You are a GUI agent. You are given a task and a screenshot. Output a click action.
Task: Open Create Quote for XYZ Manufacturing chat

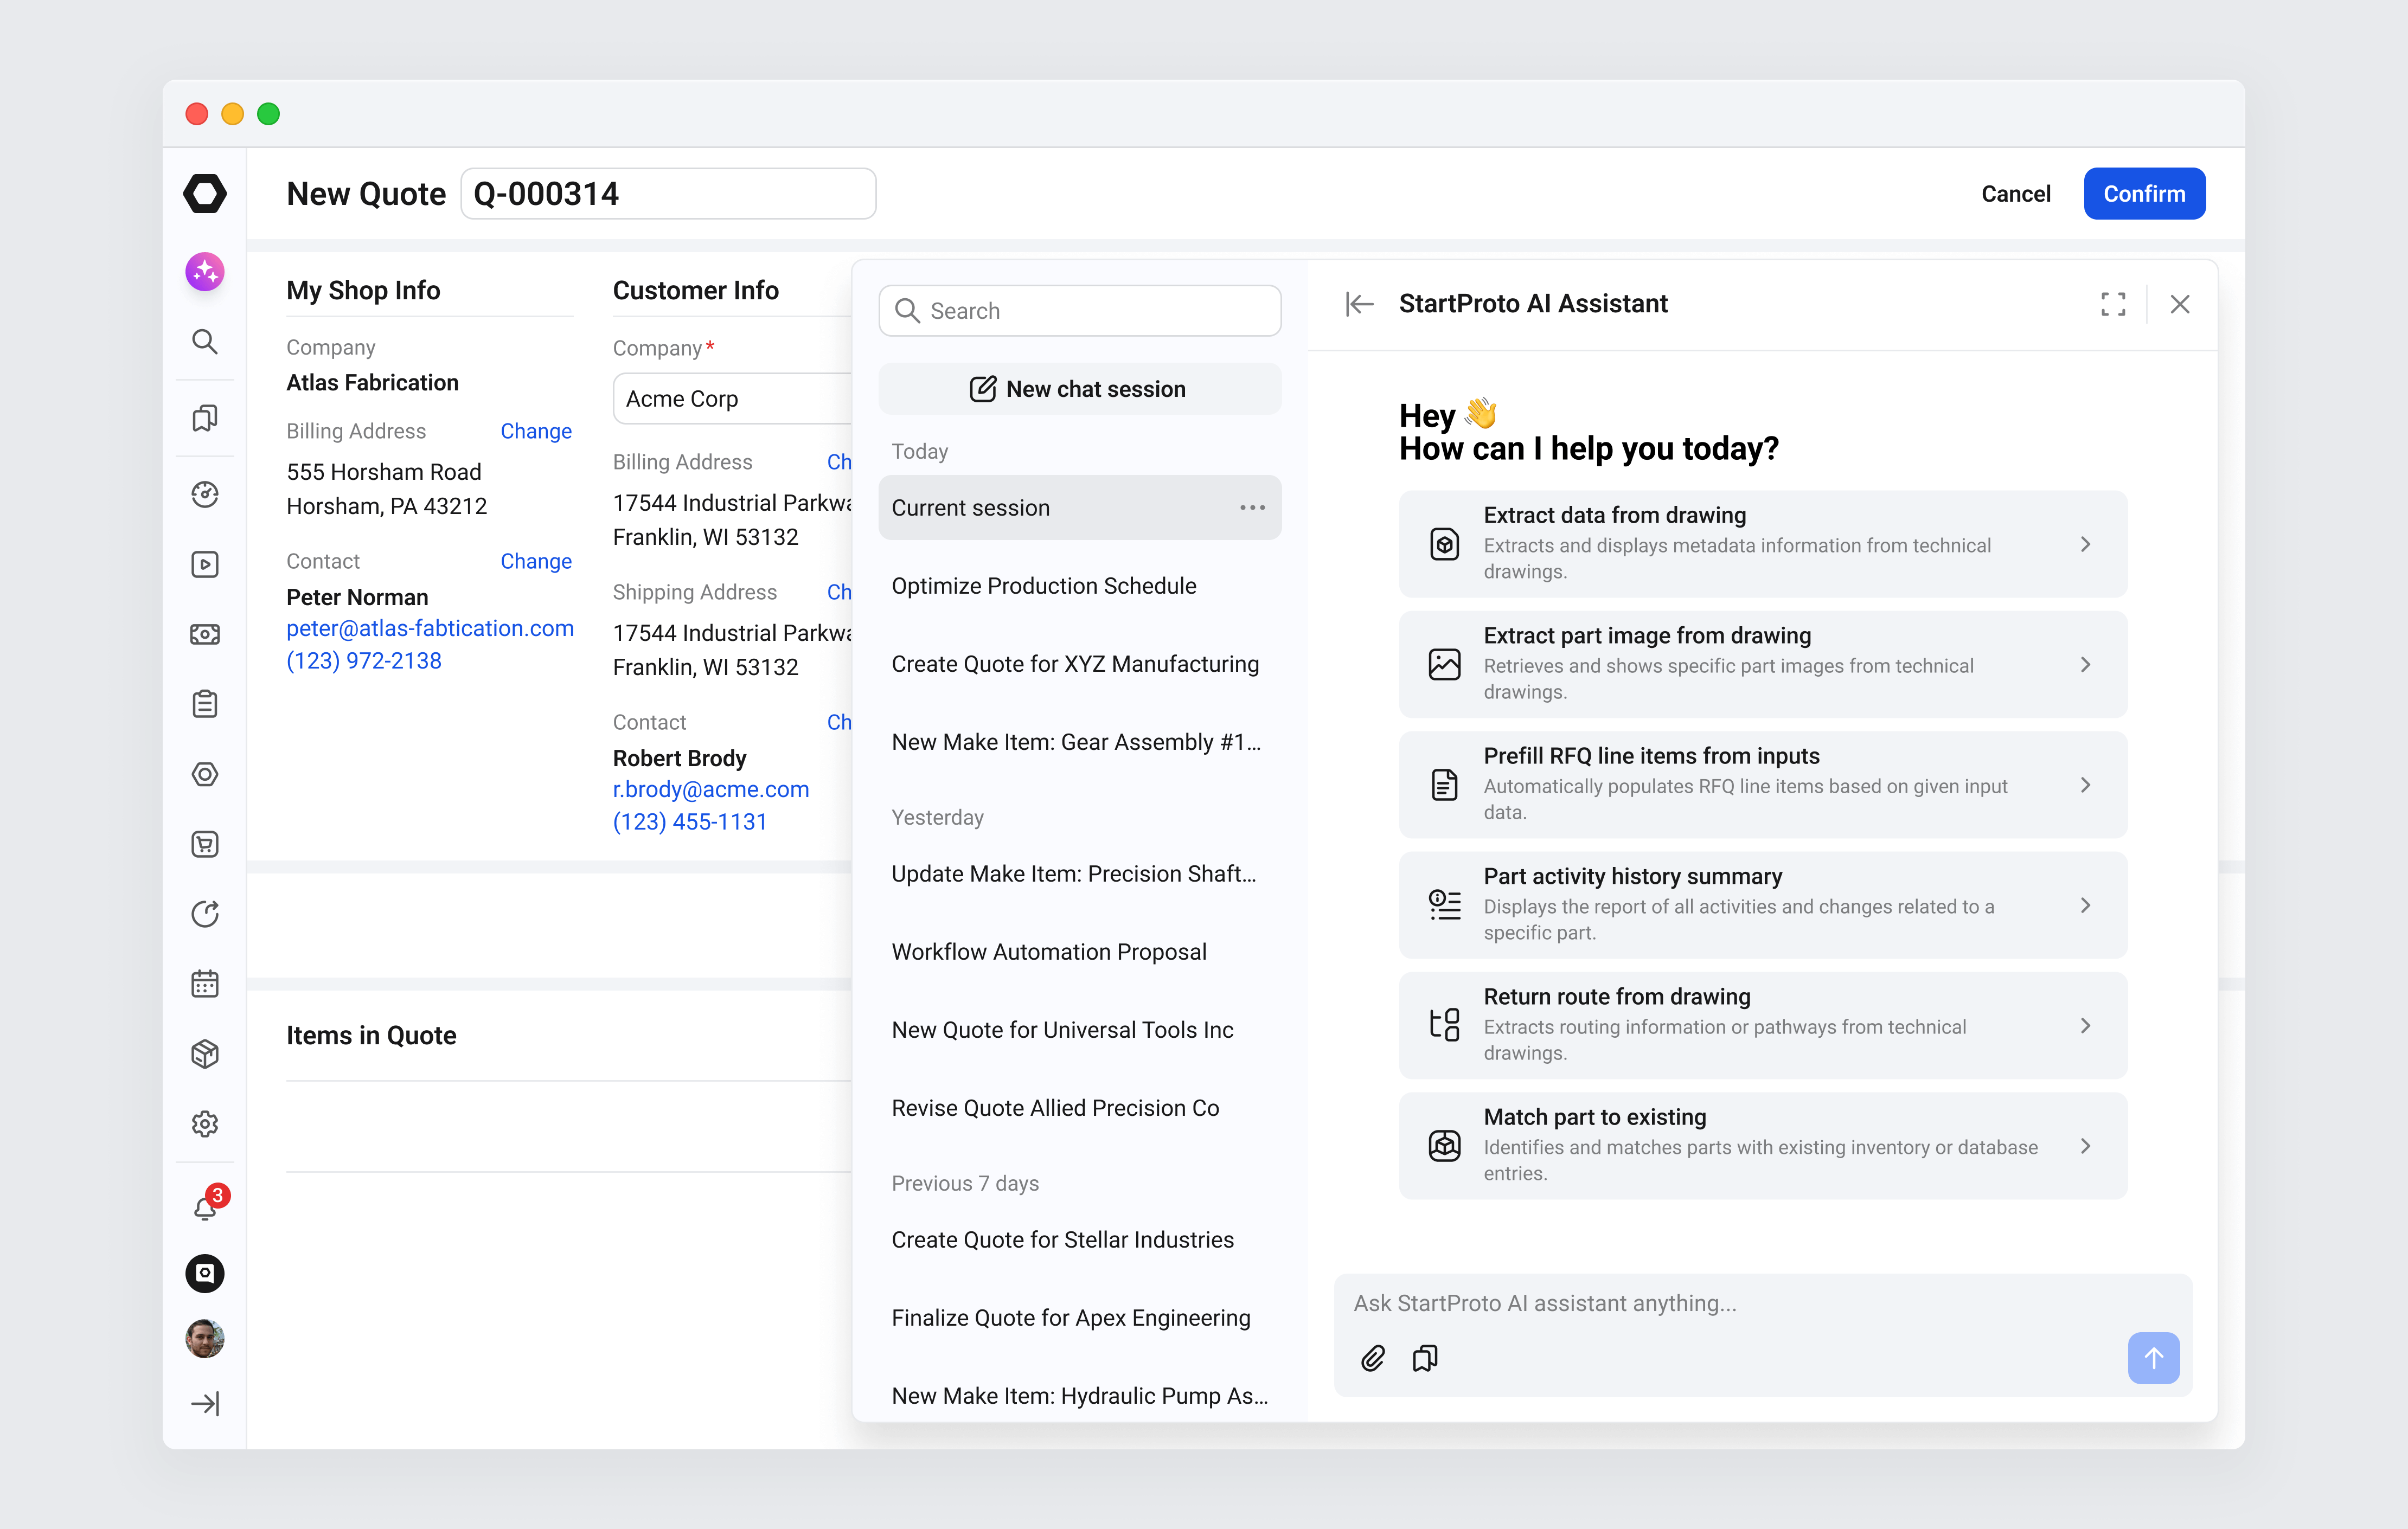click(x=1079, y=664)
